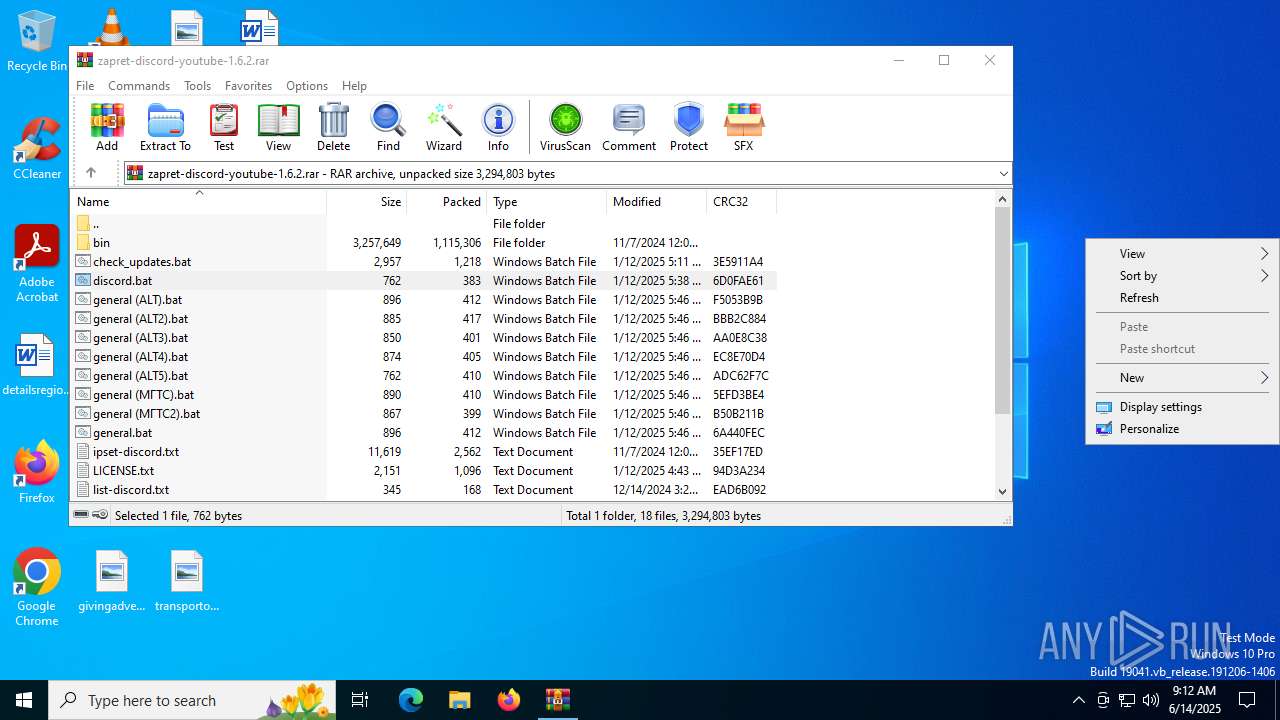Open the Tools menu

[x=197, y=86]
